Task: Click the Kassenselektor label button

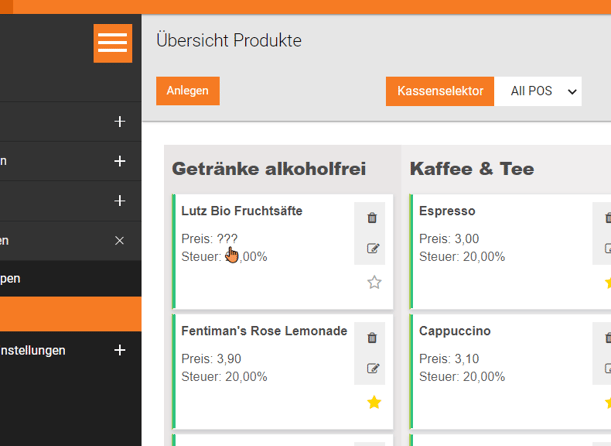Action: point(440,91)
